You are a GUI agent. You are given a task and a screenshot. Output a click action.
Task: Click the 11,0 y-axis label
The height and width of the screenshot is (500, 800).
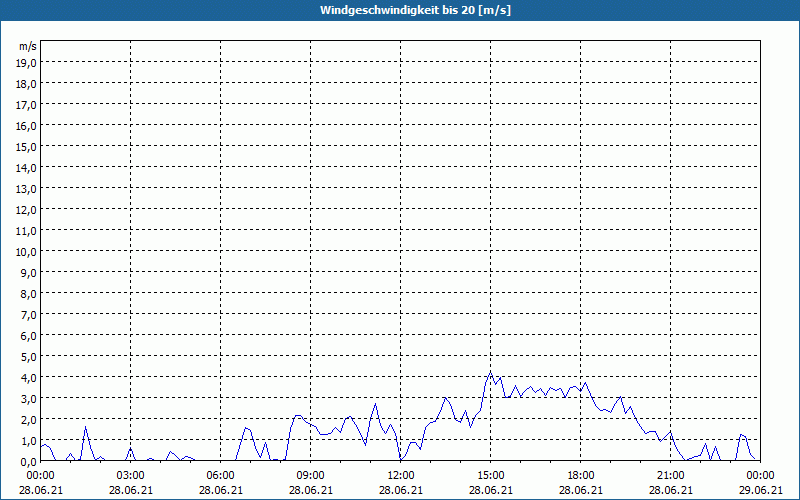click(27, 231)
